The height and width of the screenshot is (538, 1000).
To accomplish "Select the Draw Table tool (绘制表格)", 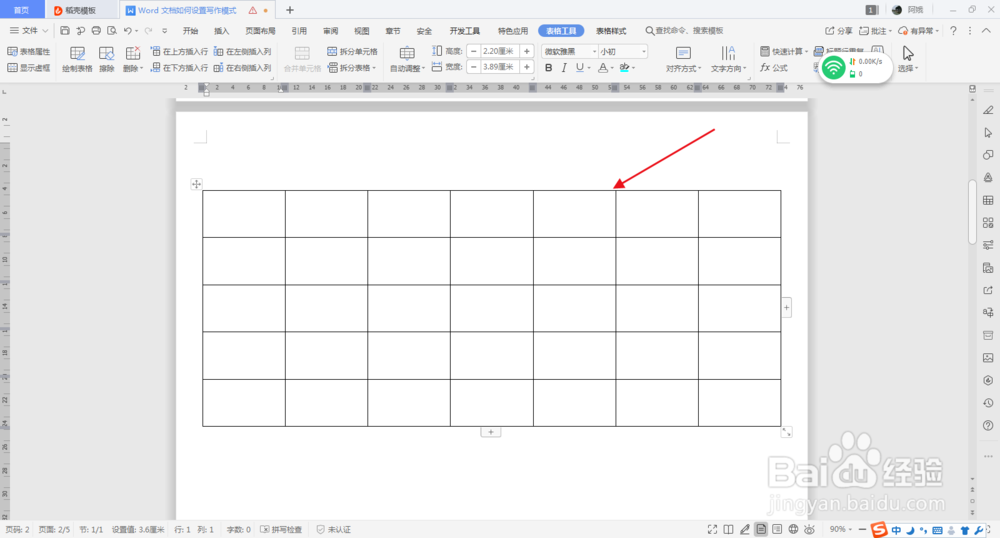I will point(77,59).
